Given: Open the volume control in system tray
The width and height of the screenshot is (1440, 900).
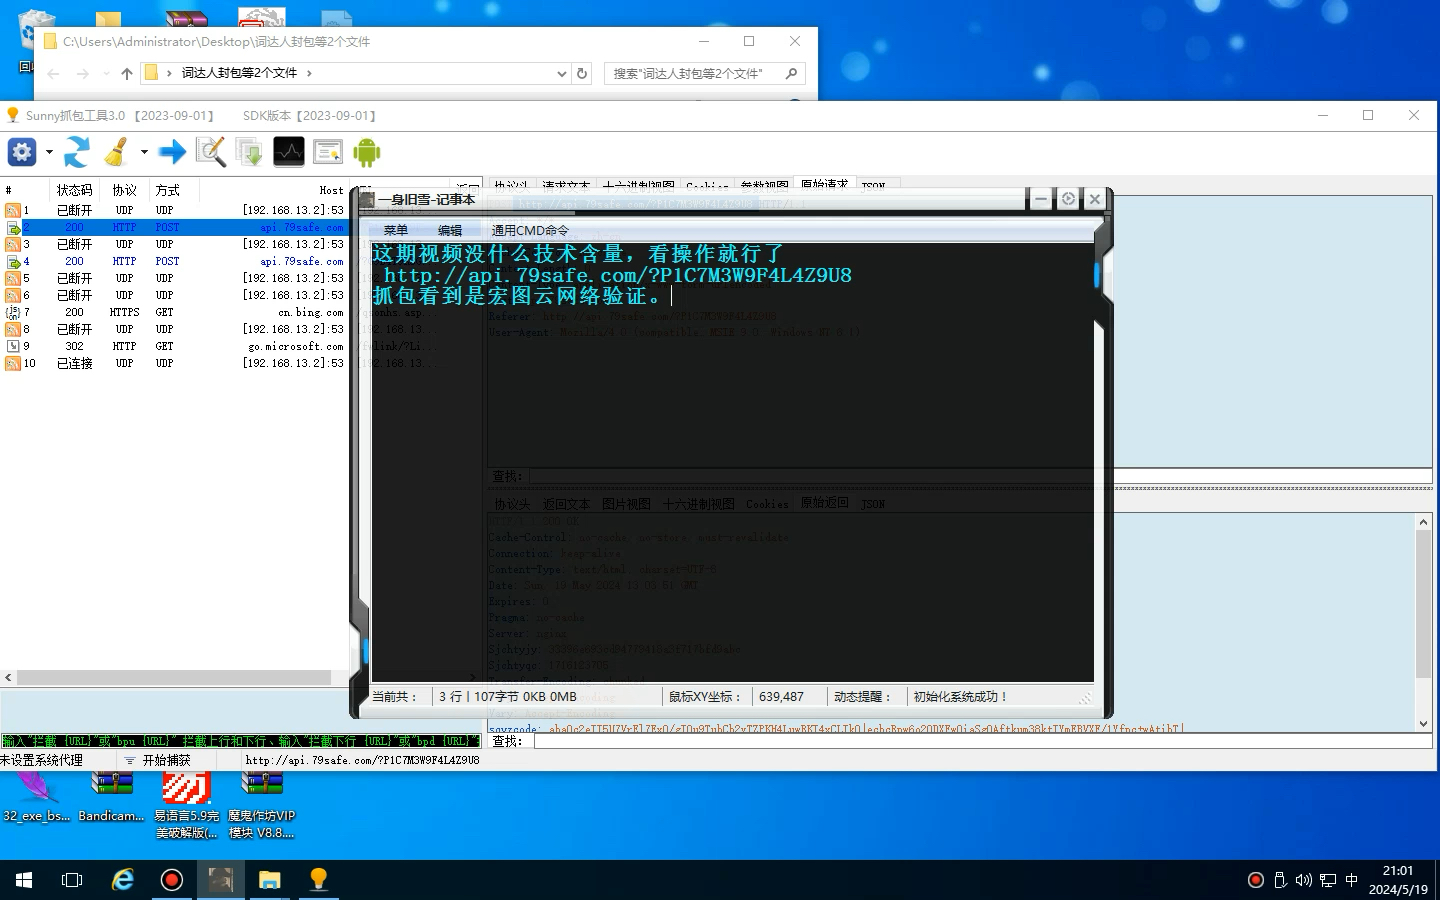Looking at the screenshot, I should pos(1303,880).
